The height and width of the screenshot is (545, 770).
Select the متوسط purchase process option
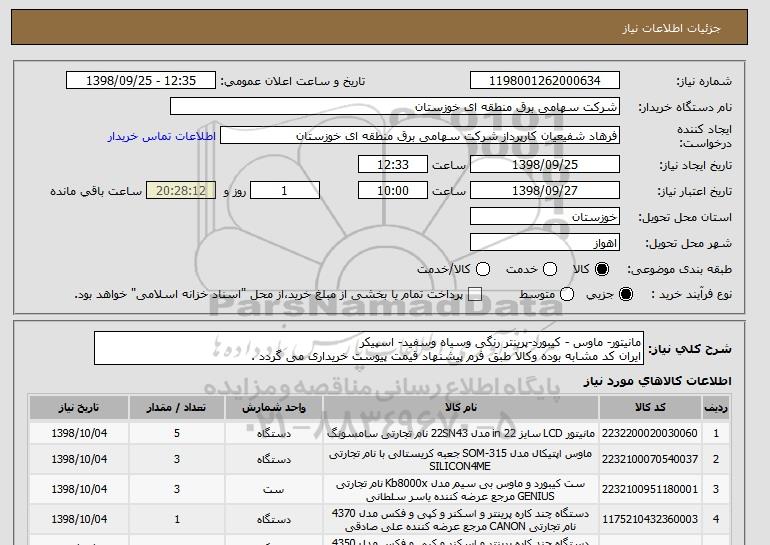click(x=567, y=295)
